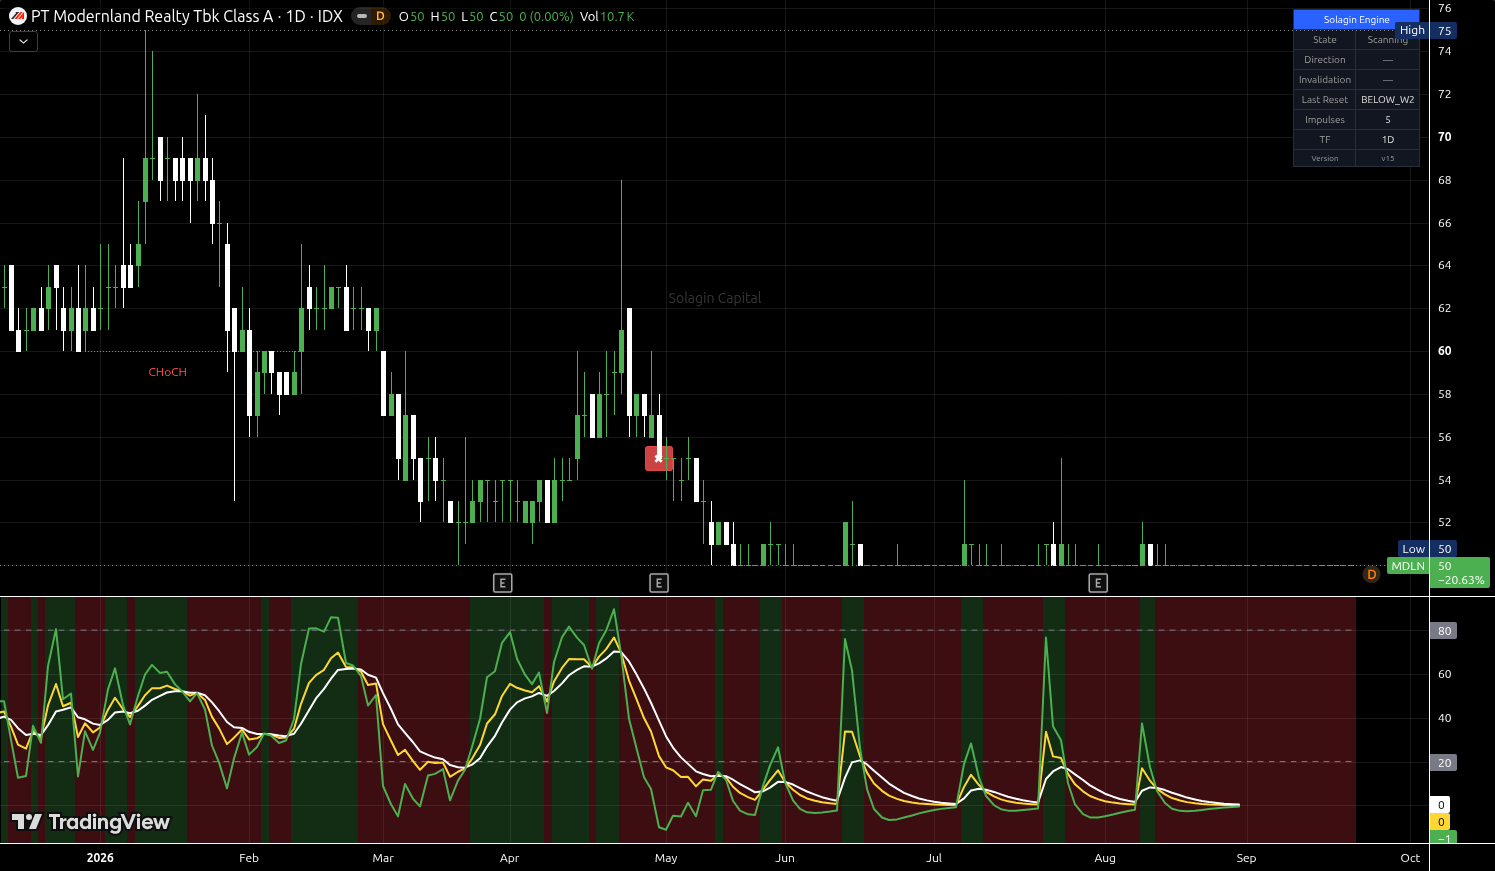Click price axis value 68

click(1444, 180)
